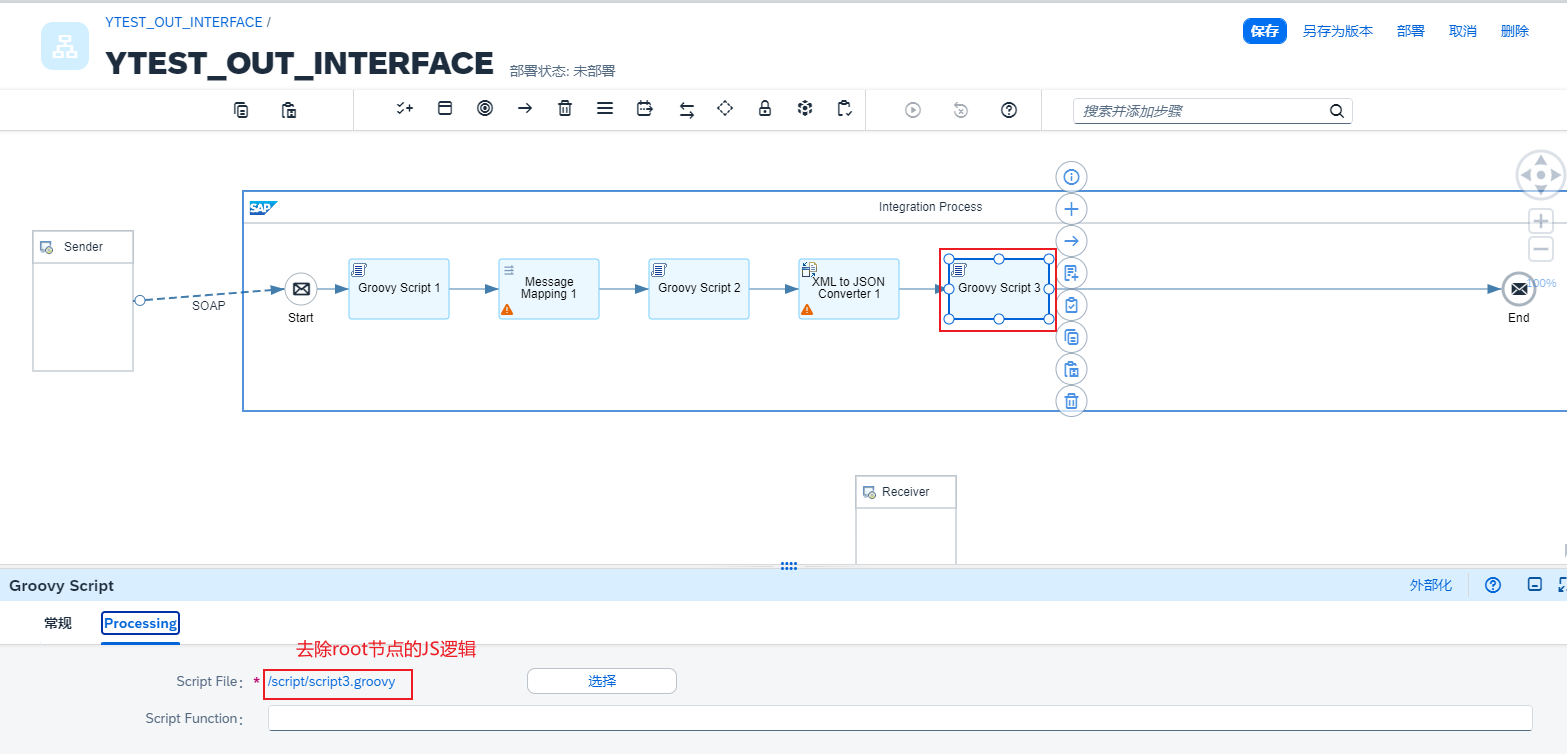Click the 选择 button for Script File

coord(602,681)
